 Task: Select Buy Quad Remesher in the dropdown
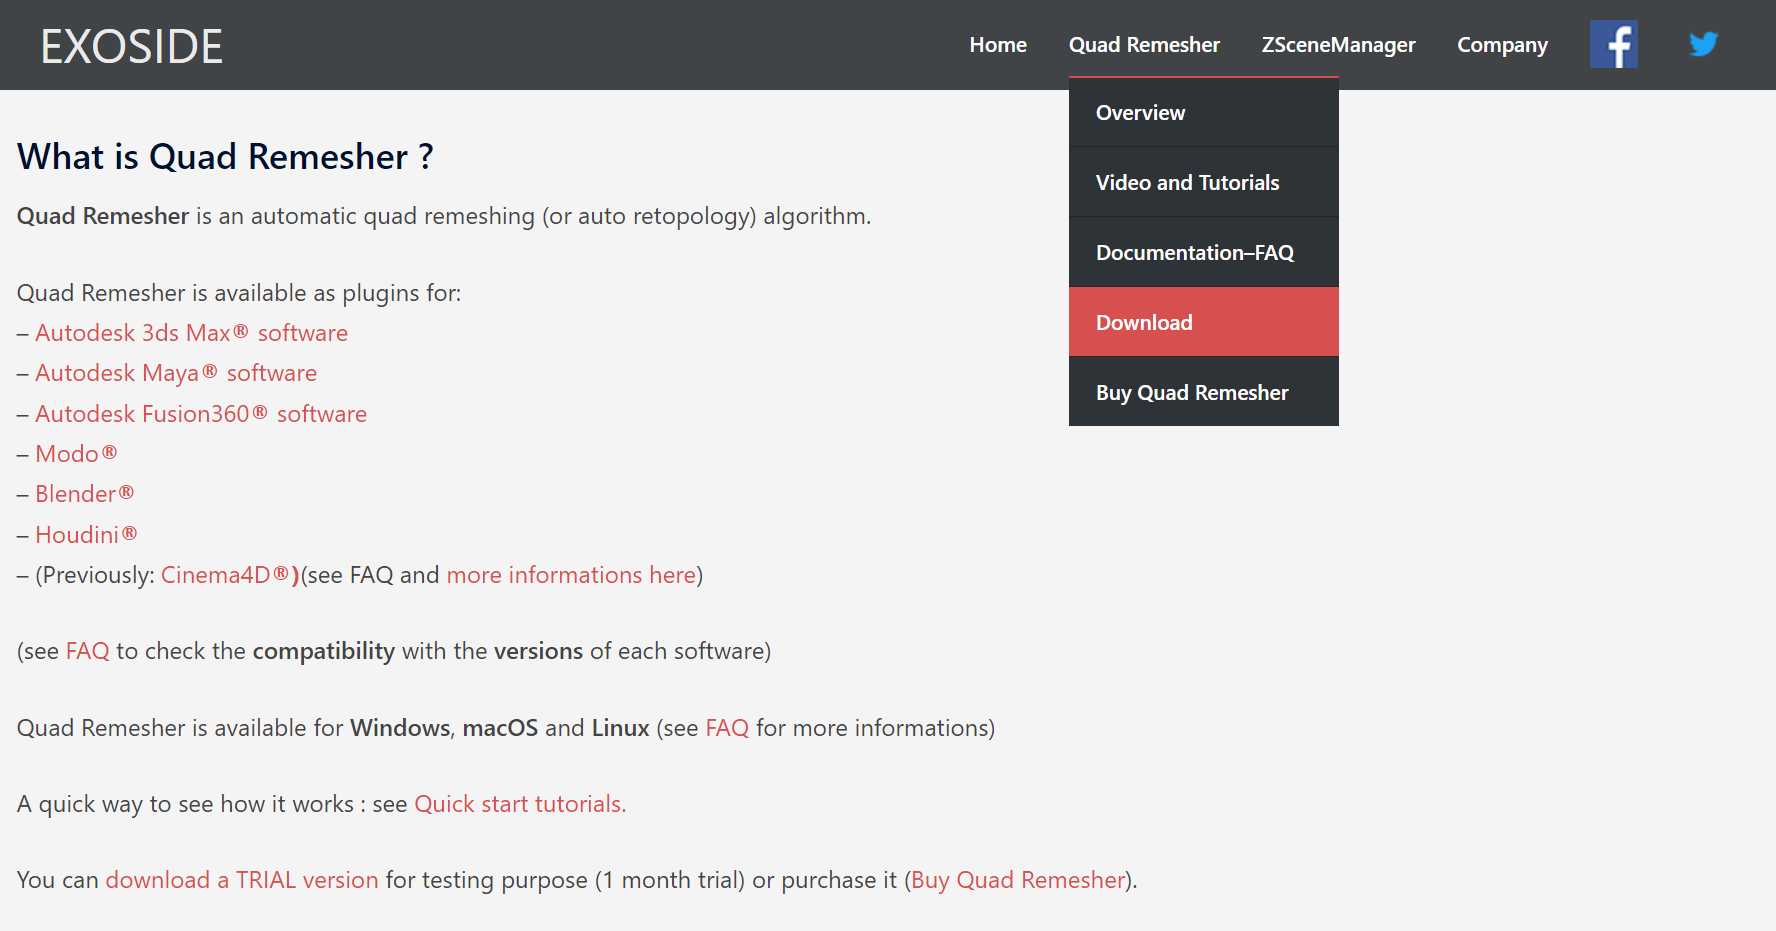tap(1204, 392)
